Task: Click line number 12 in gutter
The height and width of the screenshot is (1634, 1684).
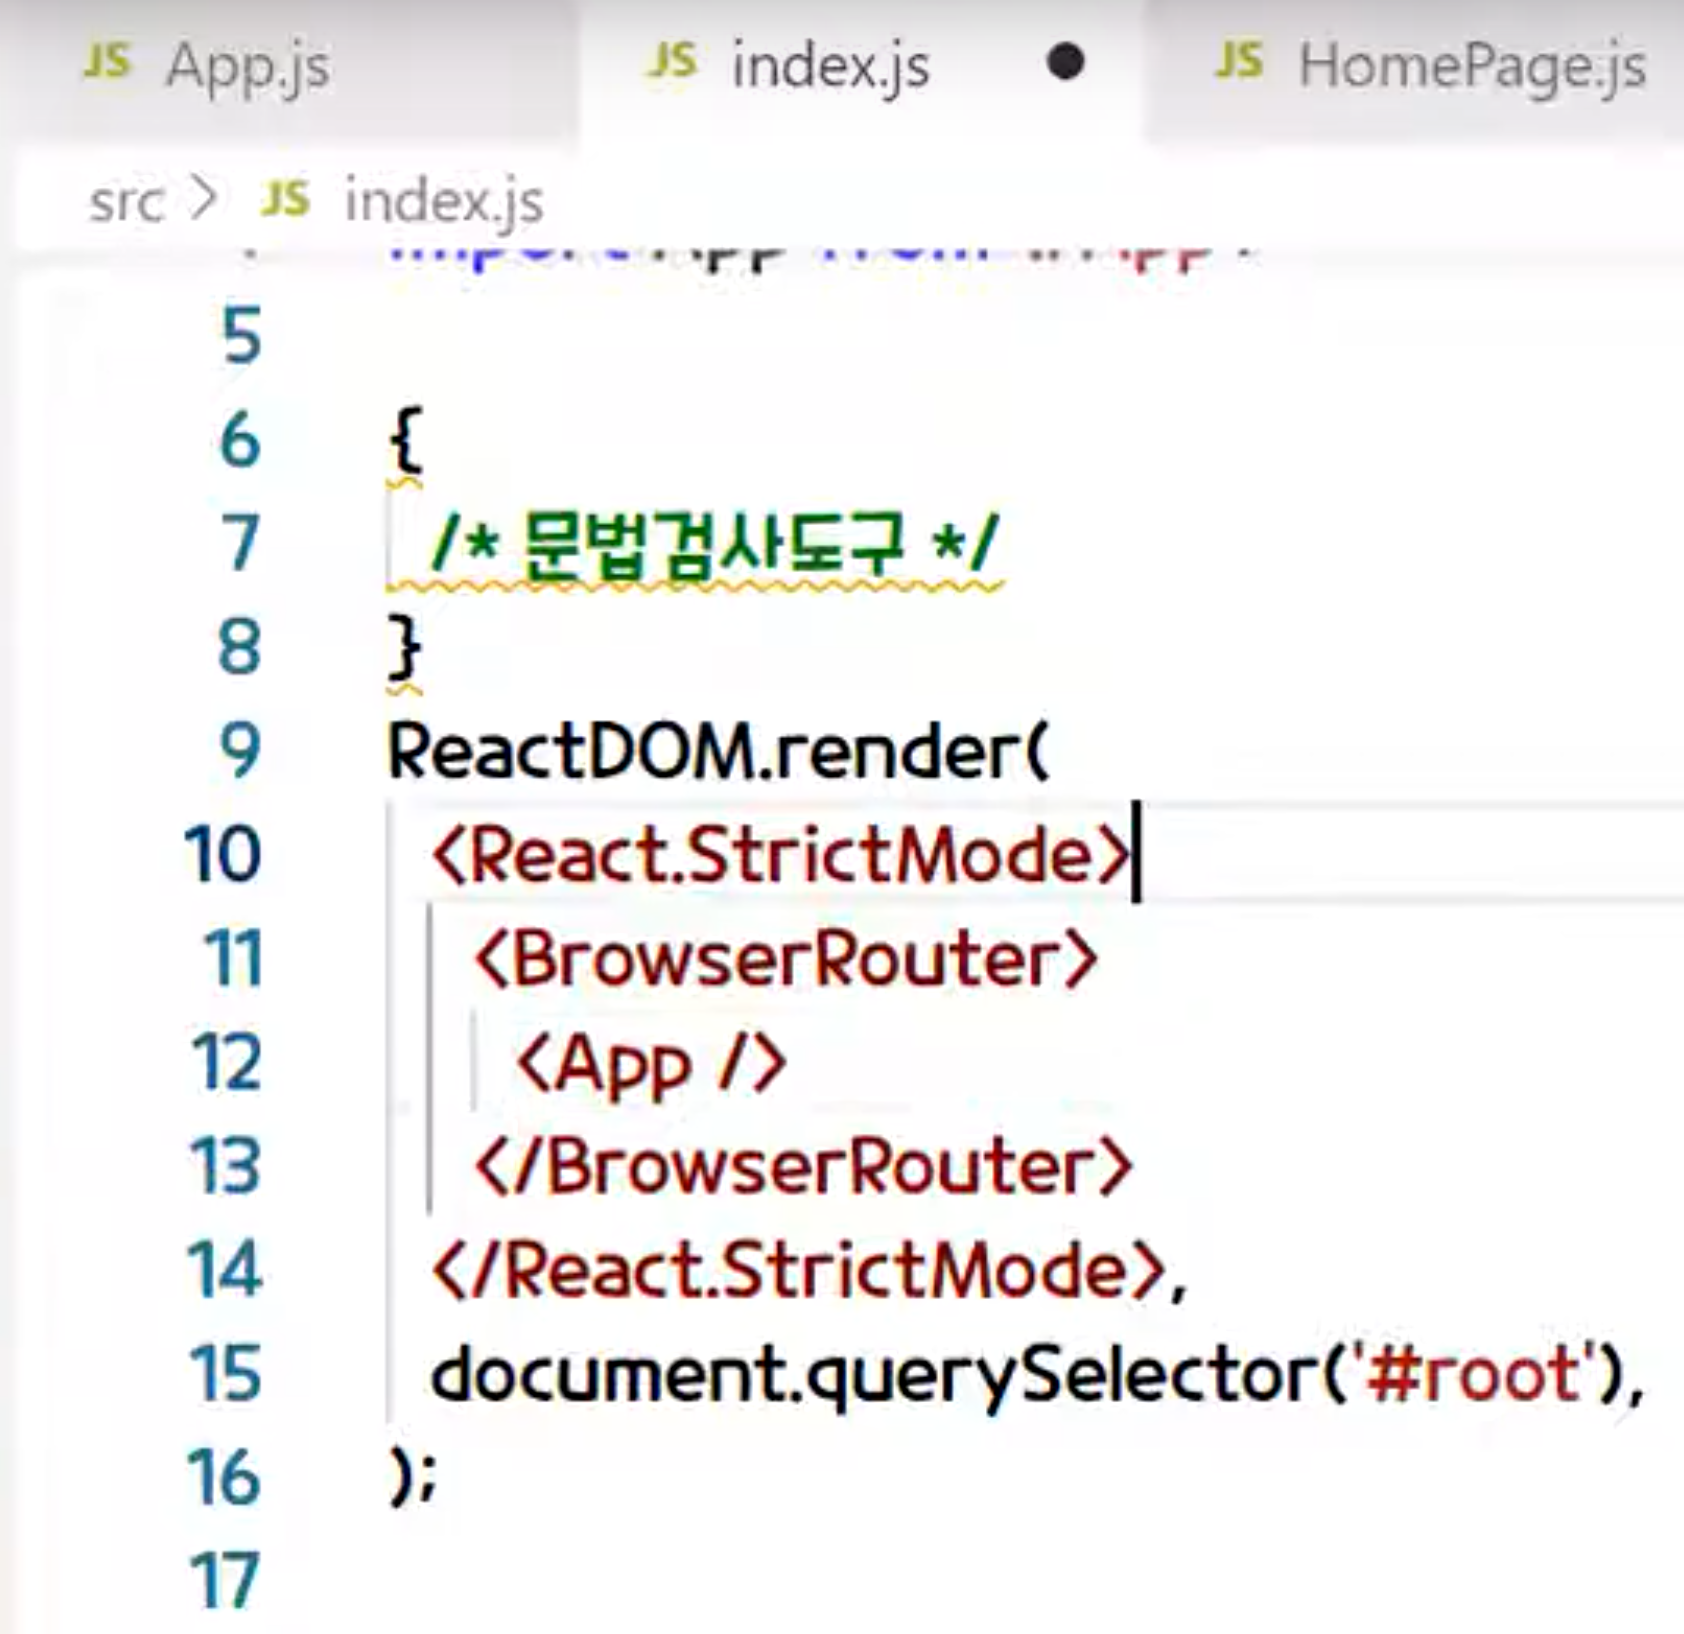Action: coord(227,1063)
